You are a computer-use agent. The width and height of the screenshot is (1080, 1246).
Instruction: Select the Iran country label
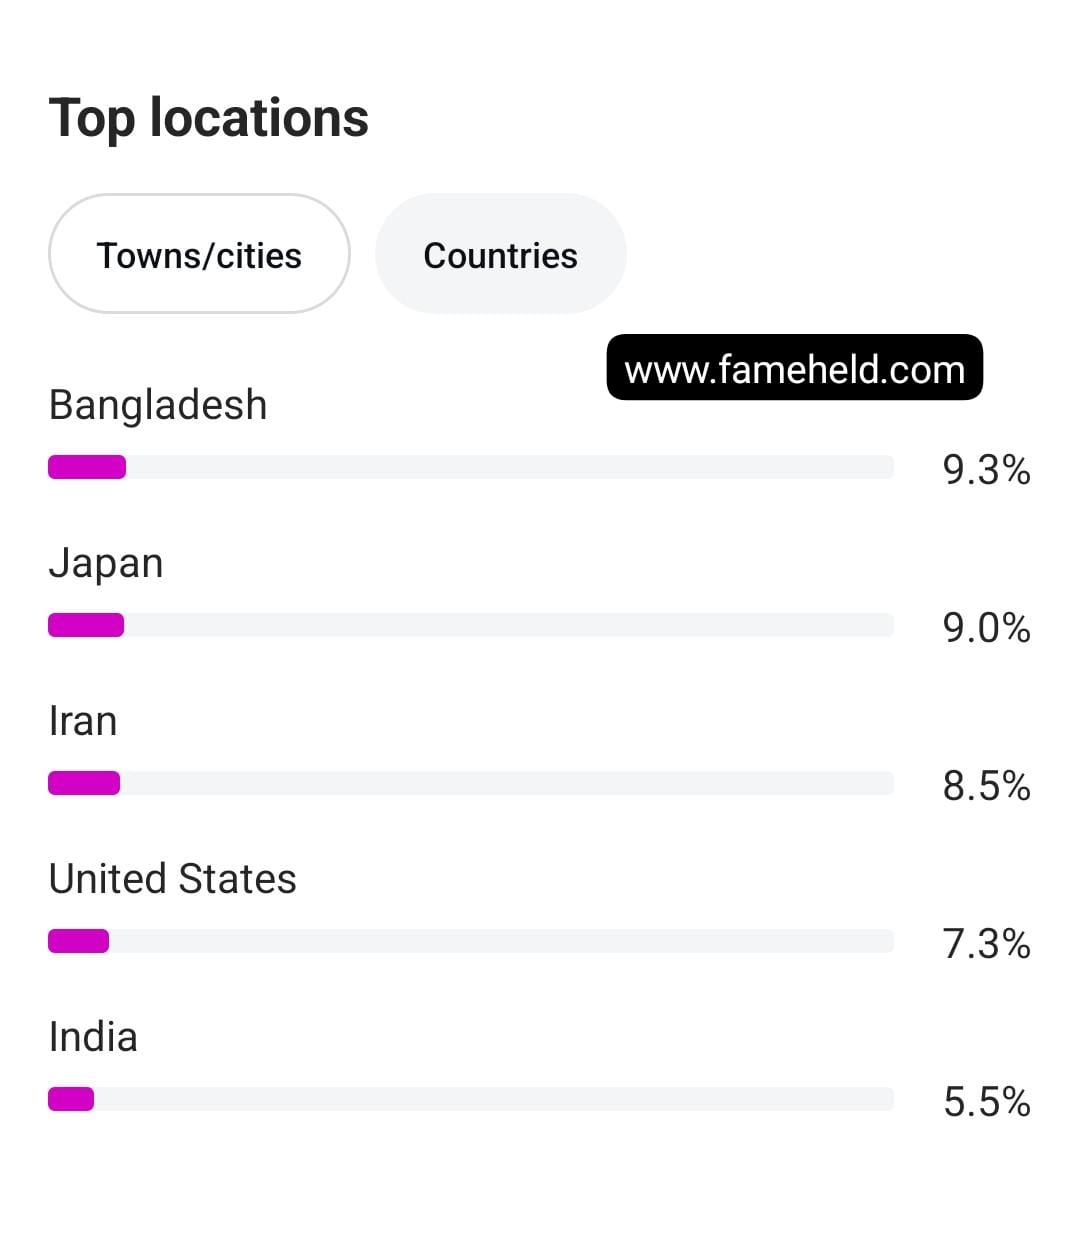click(83, 721)
